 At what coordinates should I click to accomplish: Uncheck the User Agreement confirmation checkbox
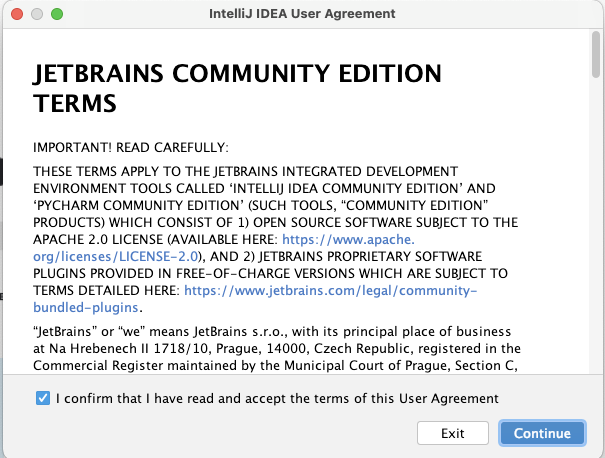pos(43,398)
